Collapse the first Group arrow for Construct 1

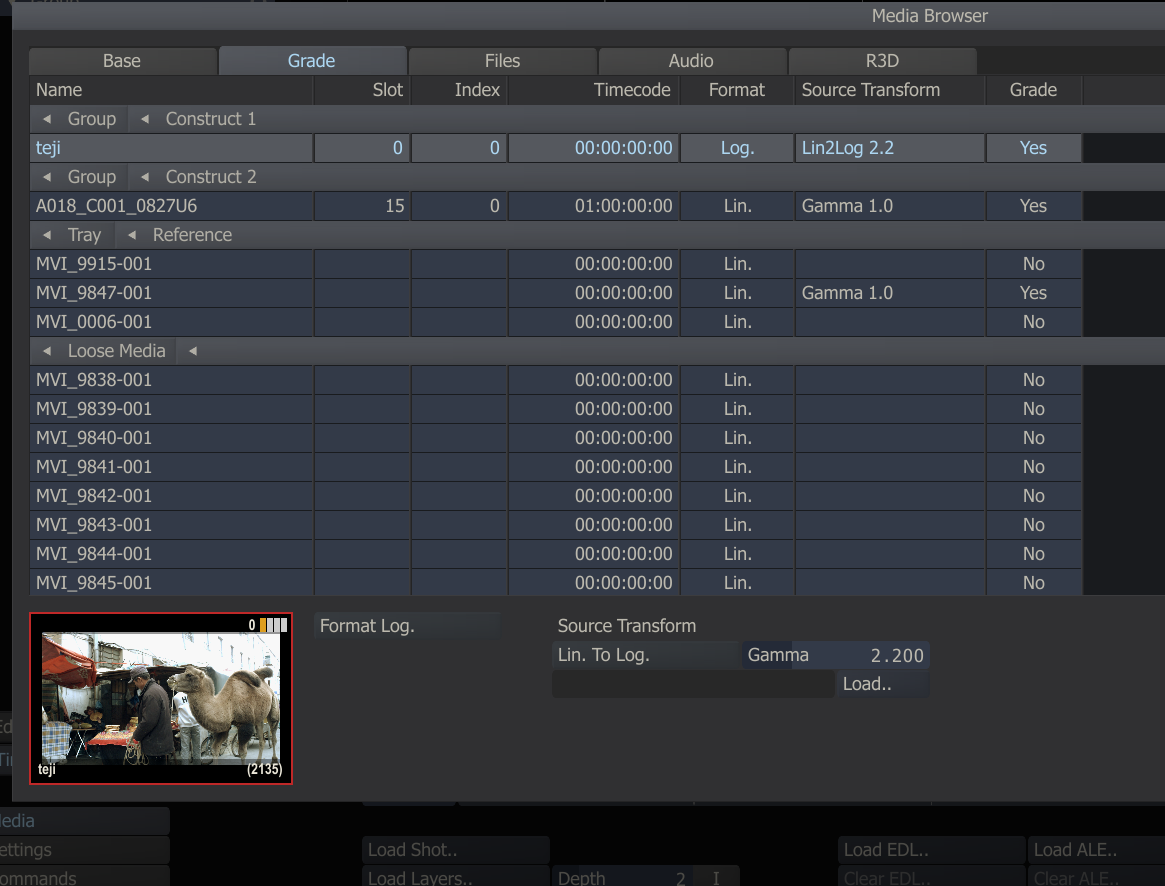pyautogui.click(x=46, y=119)
